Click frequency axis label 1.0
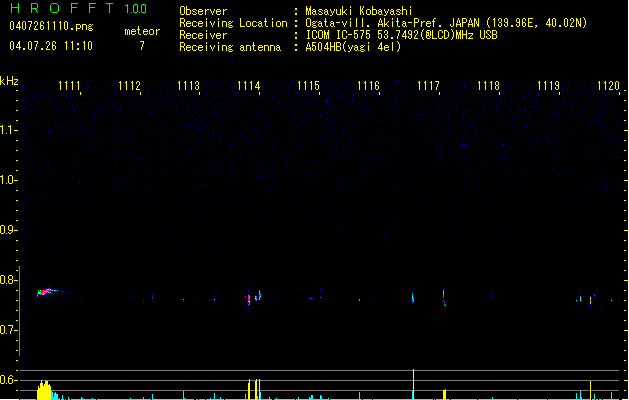Screen dimensions: 629x400 [7, 180]
